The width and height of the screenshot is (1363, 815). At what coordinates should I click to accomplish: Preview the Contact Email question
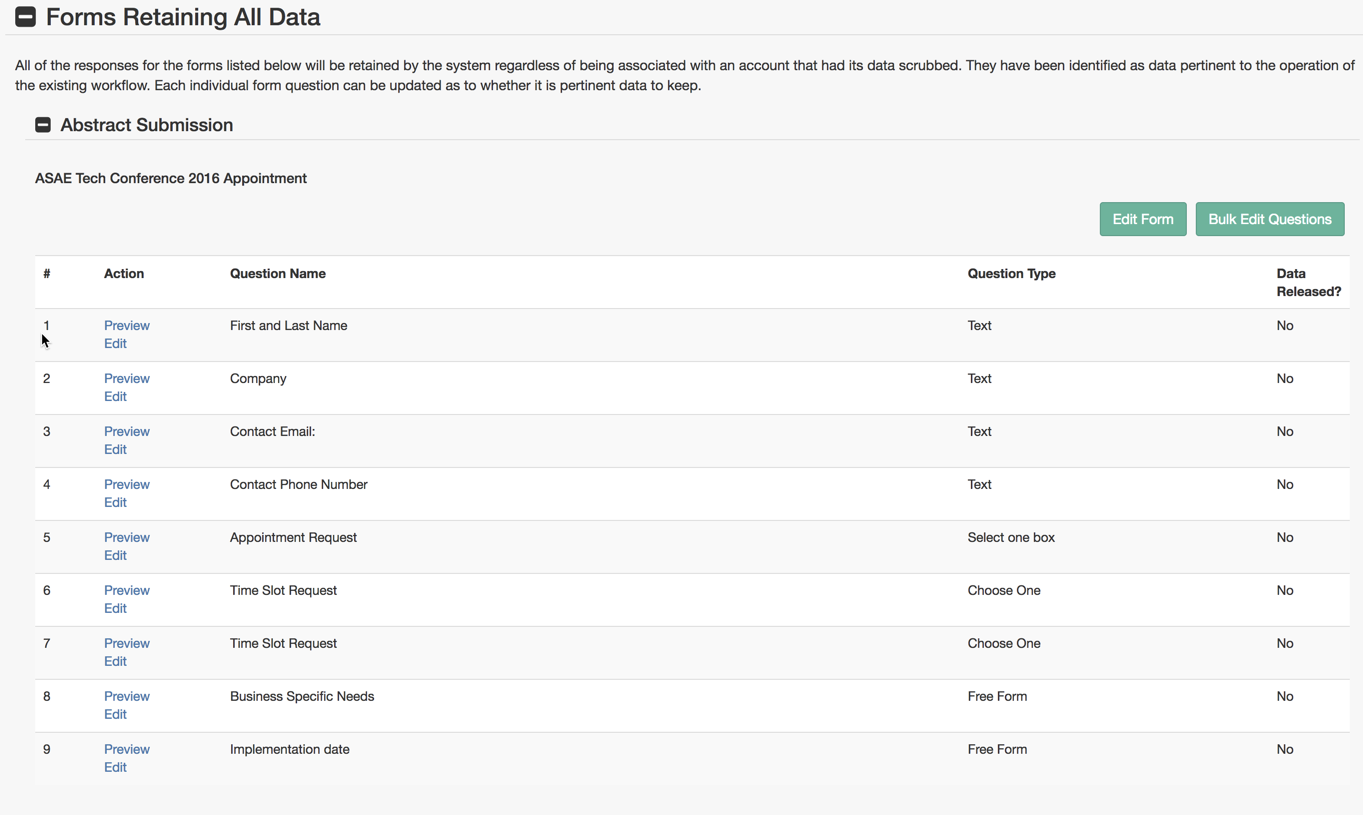pyautogui.click(x=127, y=432)
